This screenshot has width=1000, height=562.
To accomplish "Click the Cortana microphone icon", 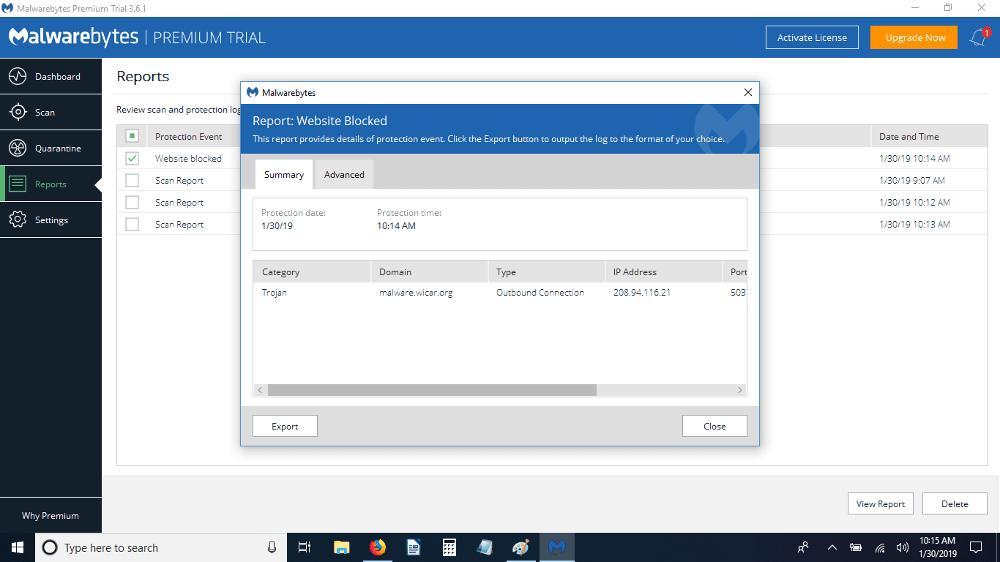I will 272,547.
